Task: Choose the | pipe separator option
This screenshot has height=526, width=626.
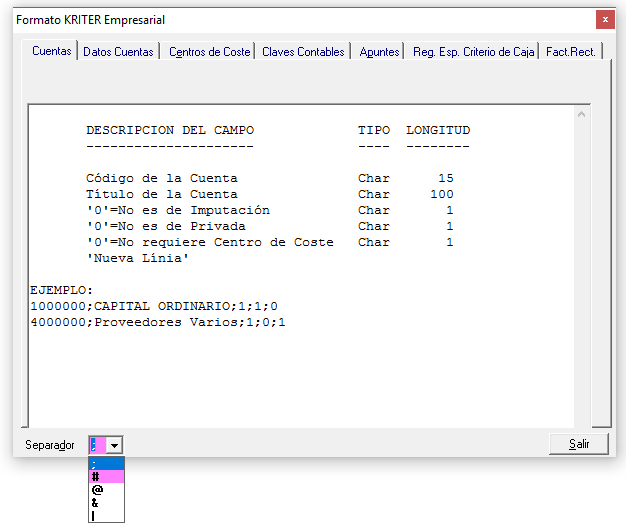Action: coord(106,516)
